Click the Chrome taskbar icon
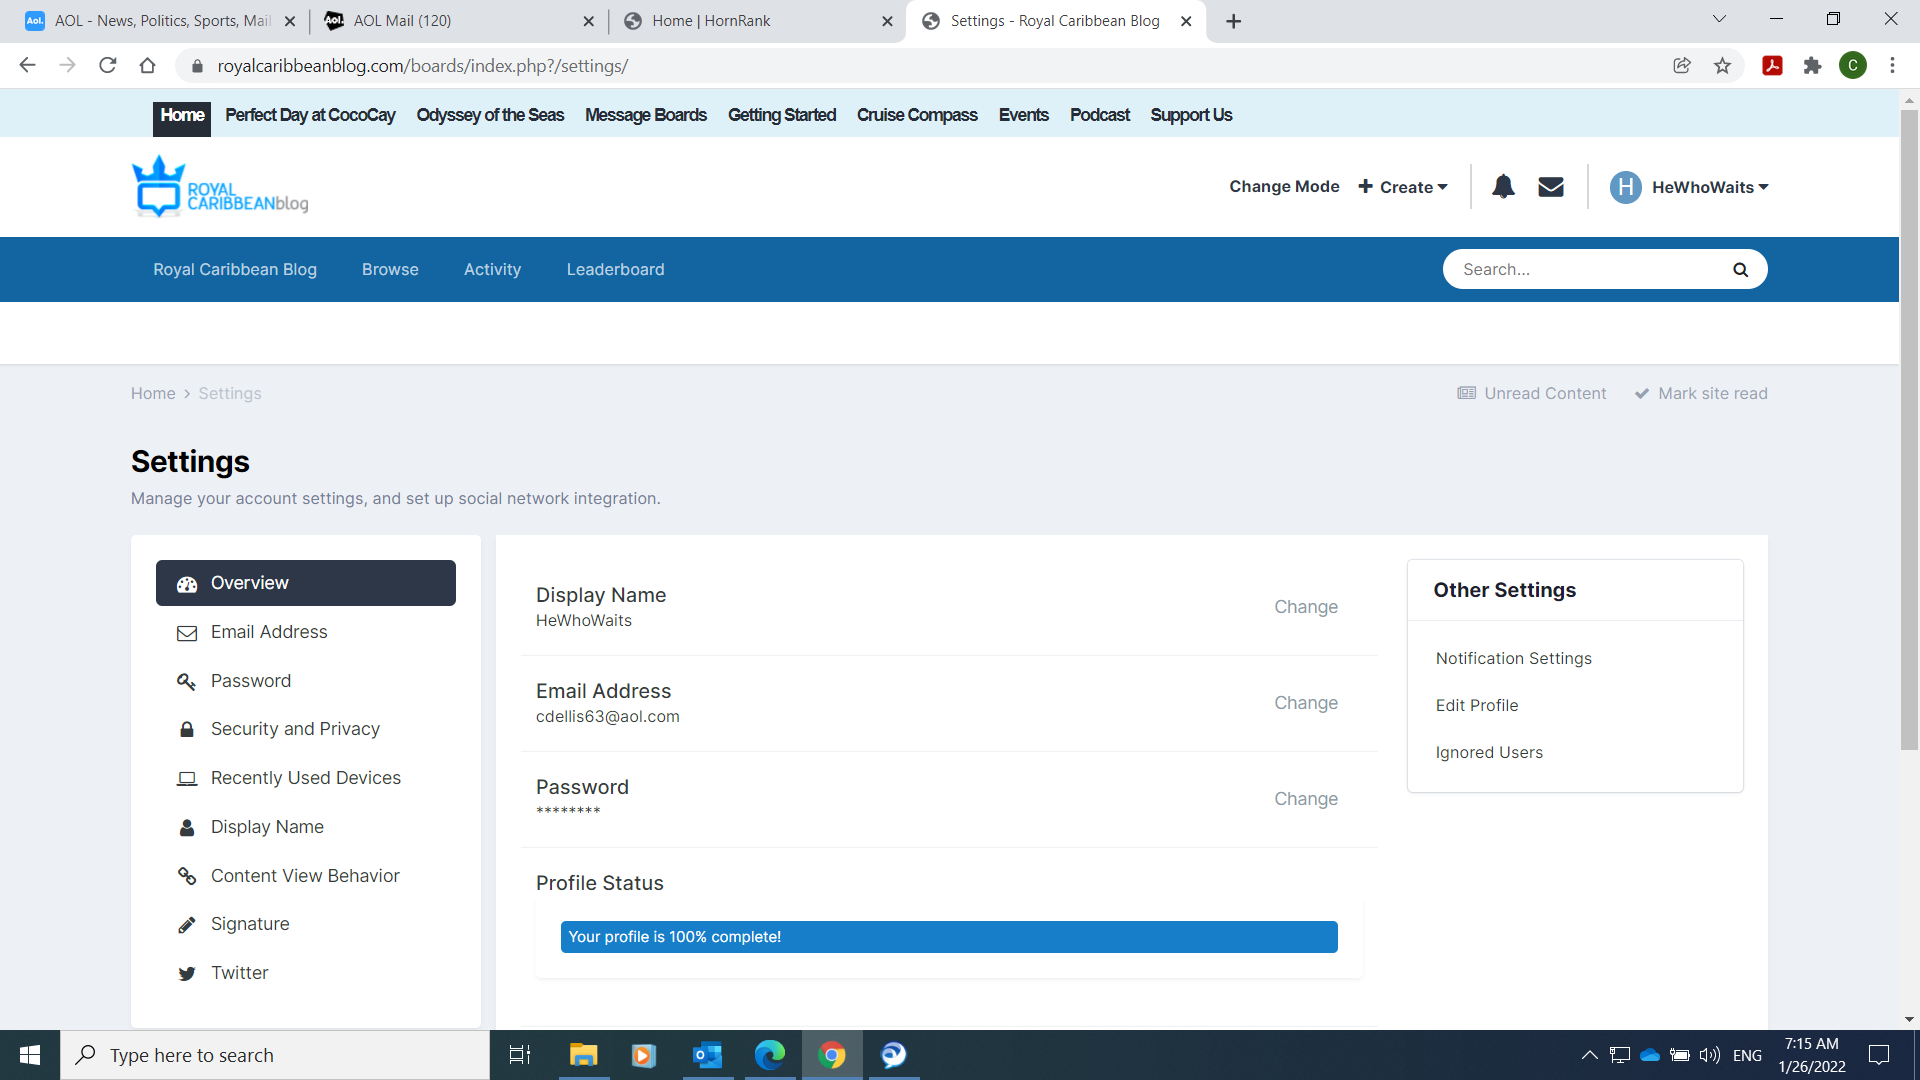Viewport: 1920px width, 1080px height. coord(832,1055)
